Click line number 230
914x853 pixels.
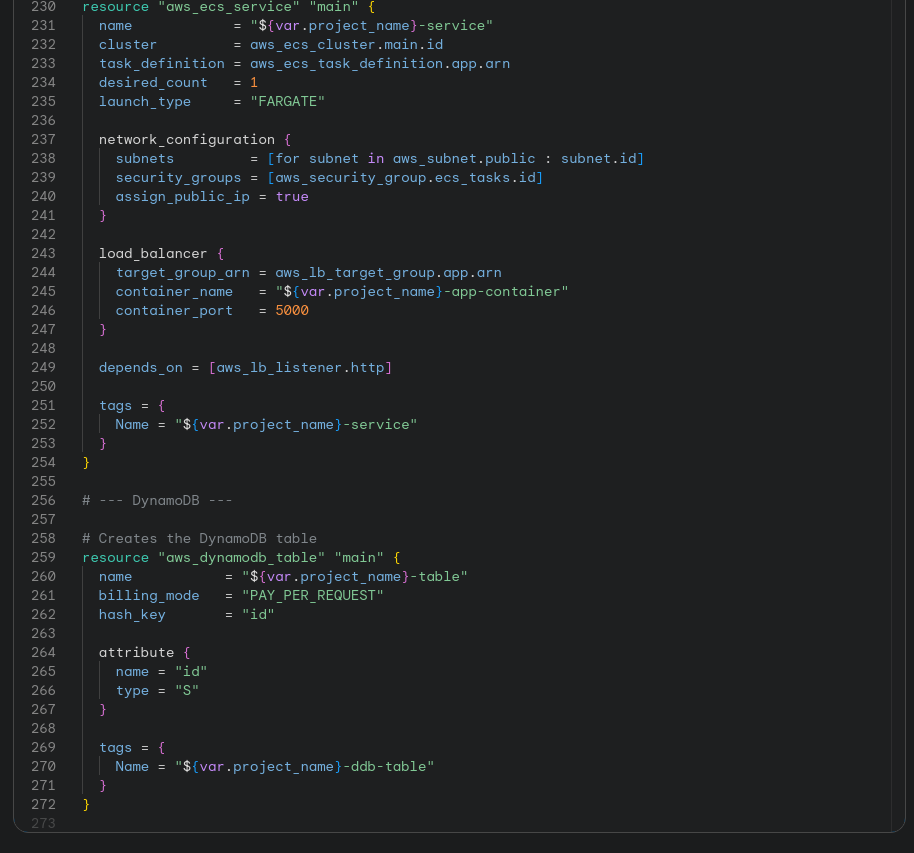tap(43, 6)
